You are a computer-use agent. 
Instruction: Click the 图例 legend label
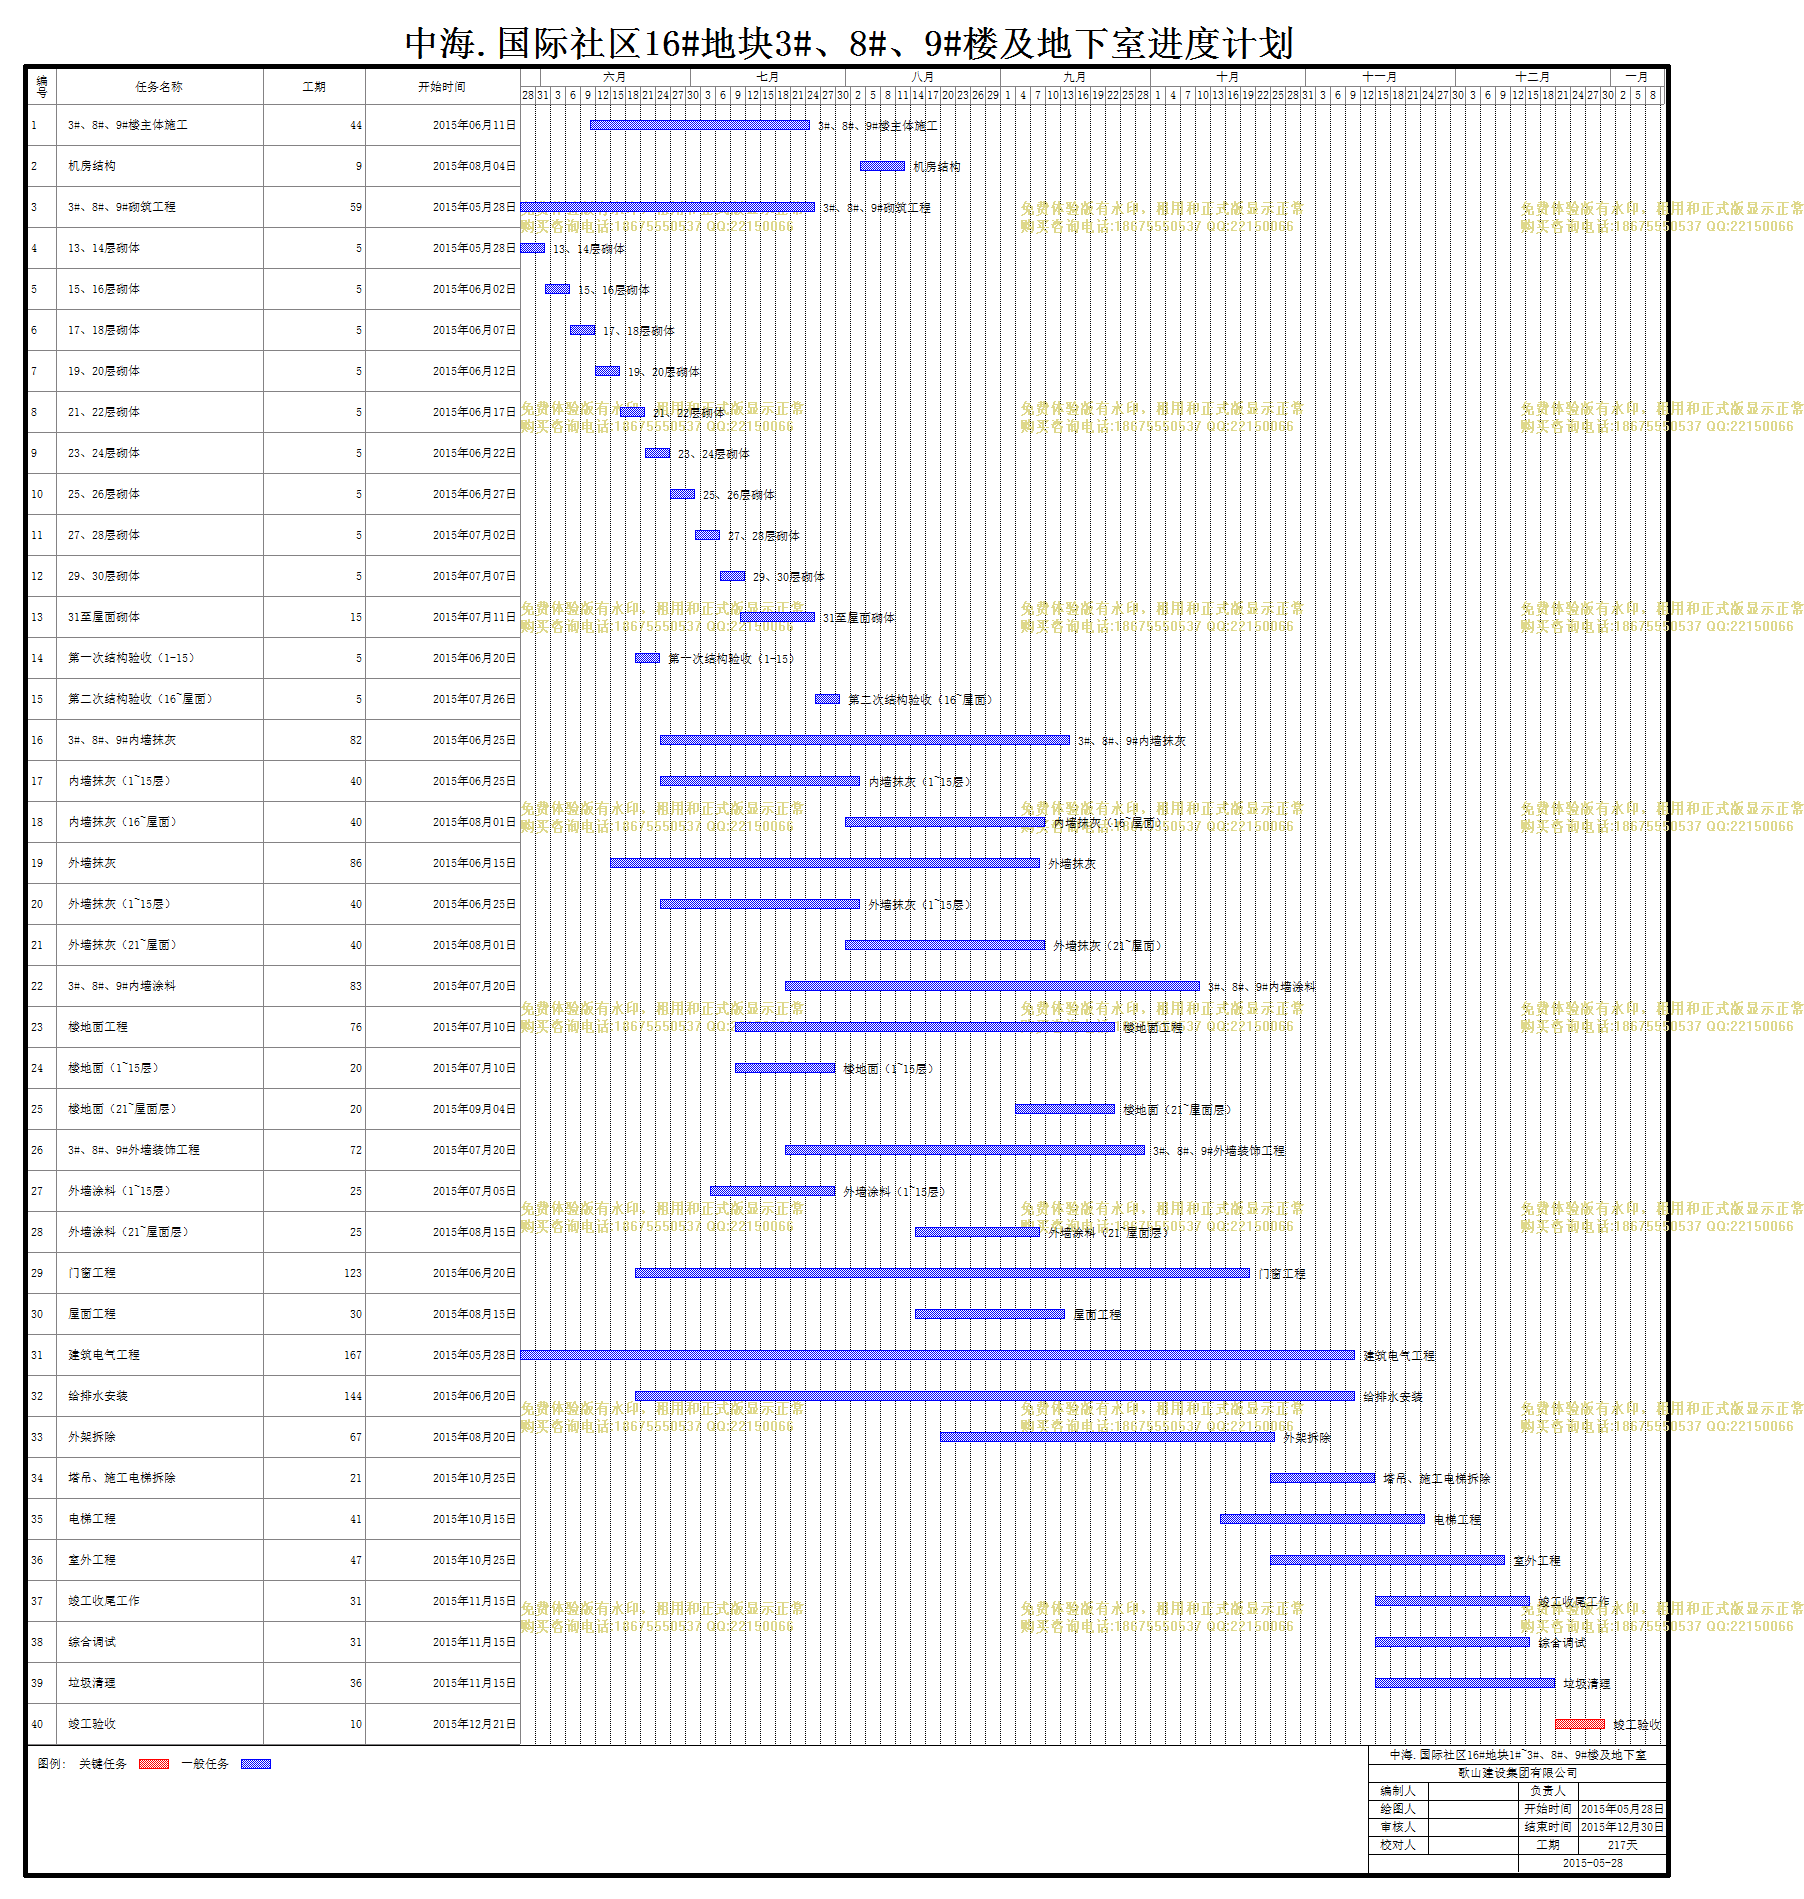51,1764
